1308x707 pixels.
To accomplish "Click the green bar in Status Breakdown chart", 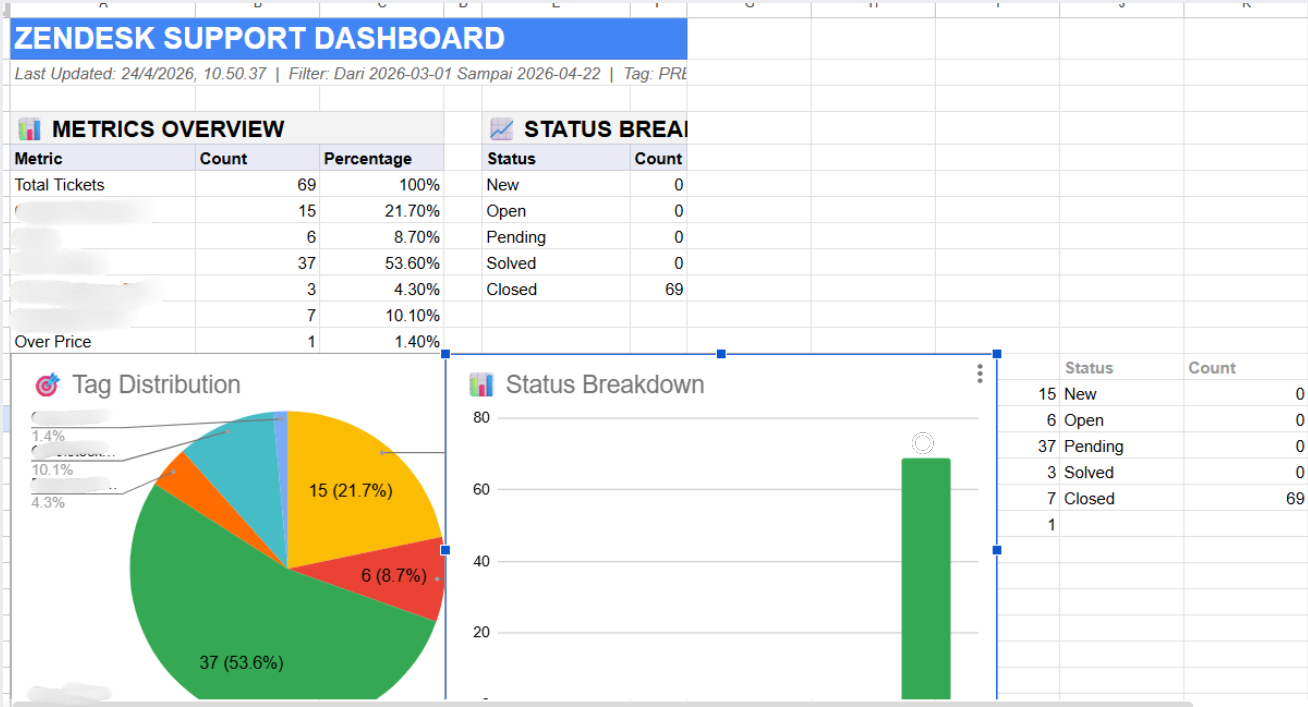I will coord(926,578).
